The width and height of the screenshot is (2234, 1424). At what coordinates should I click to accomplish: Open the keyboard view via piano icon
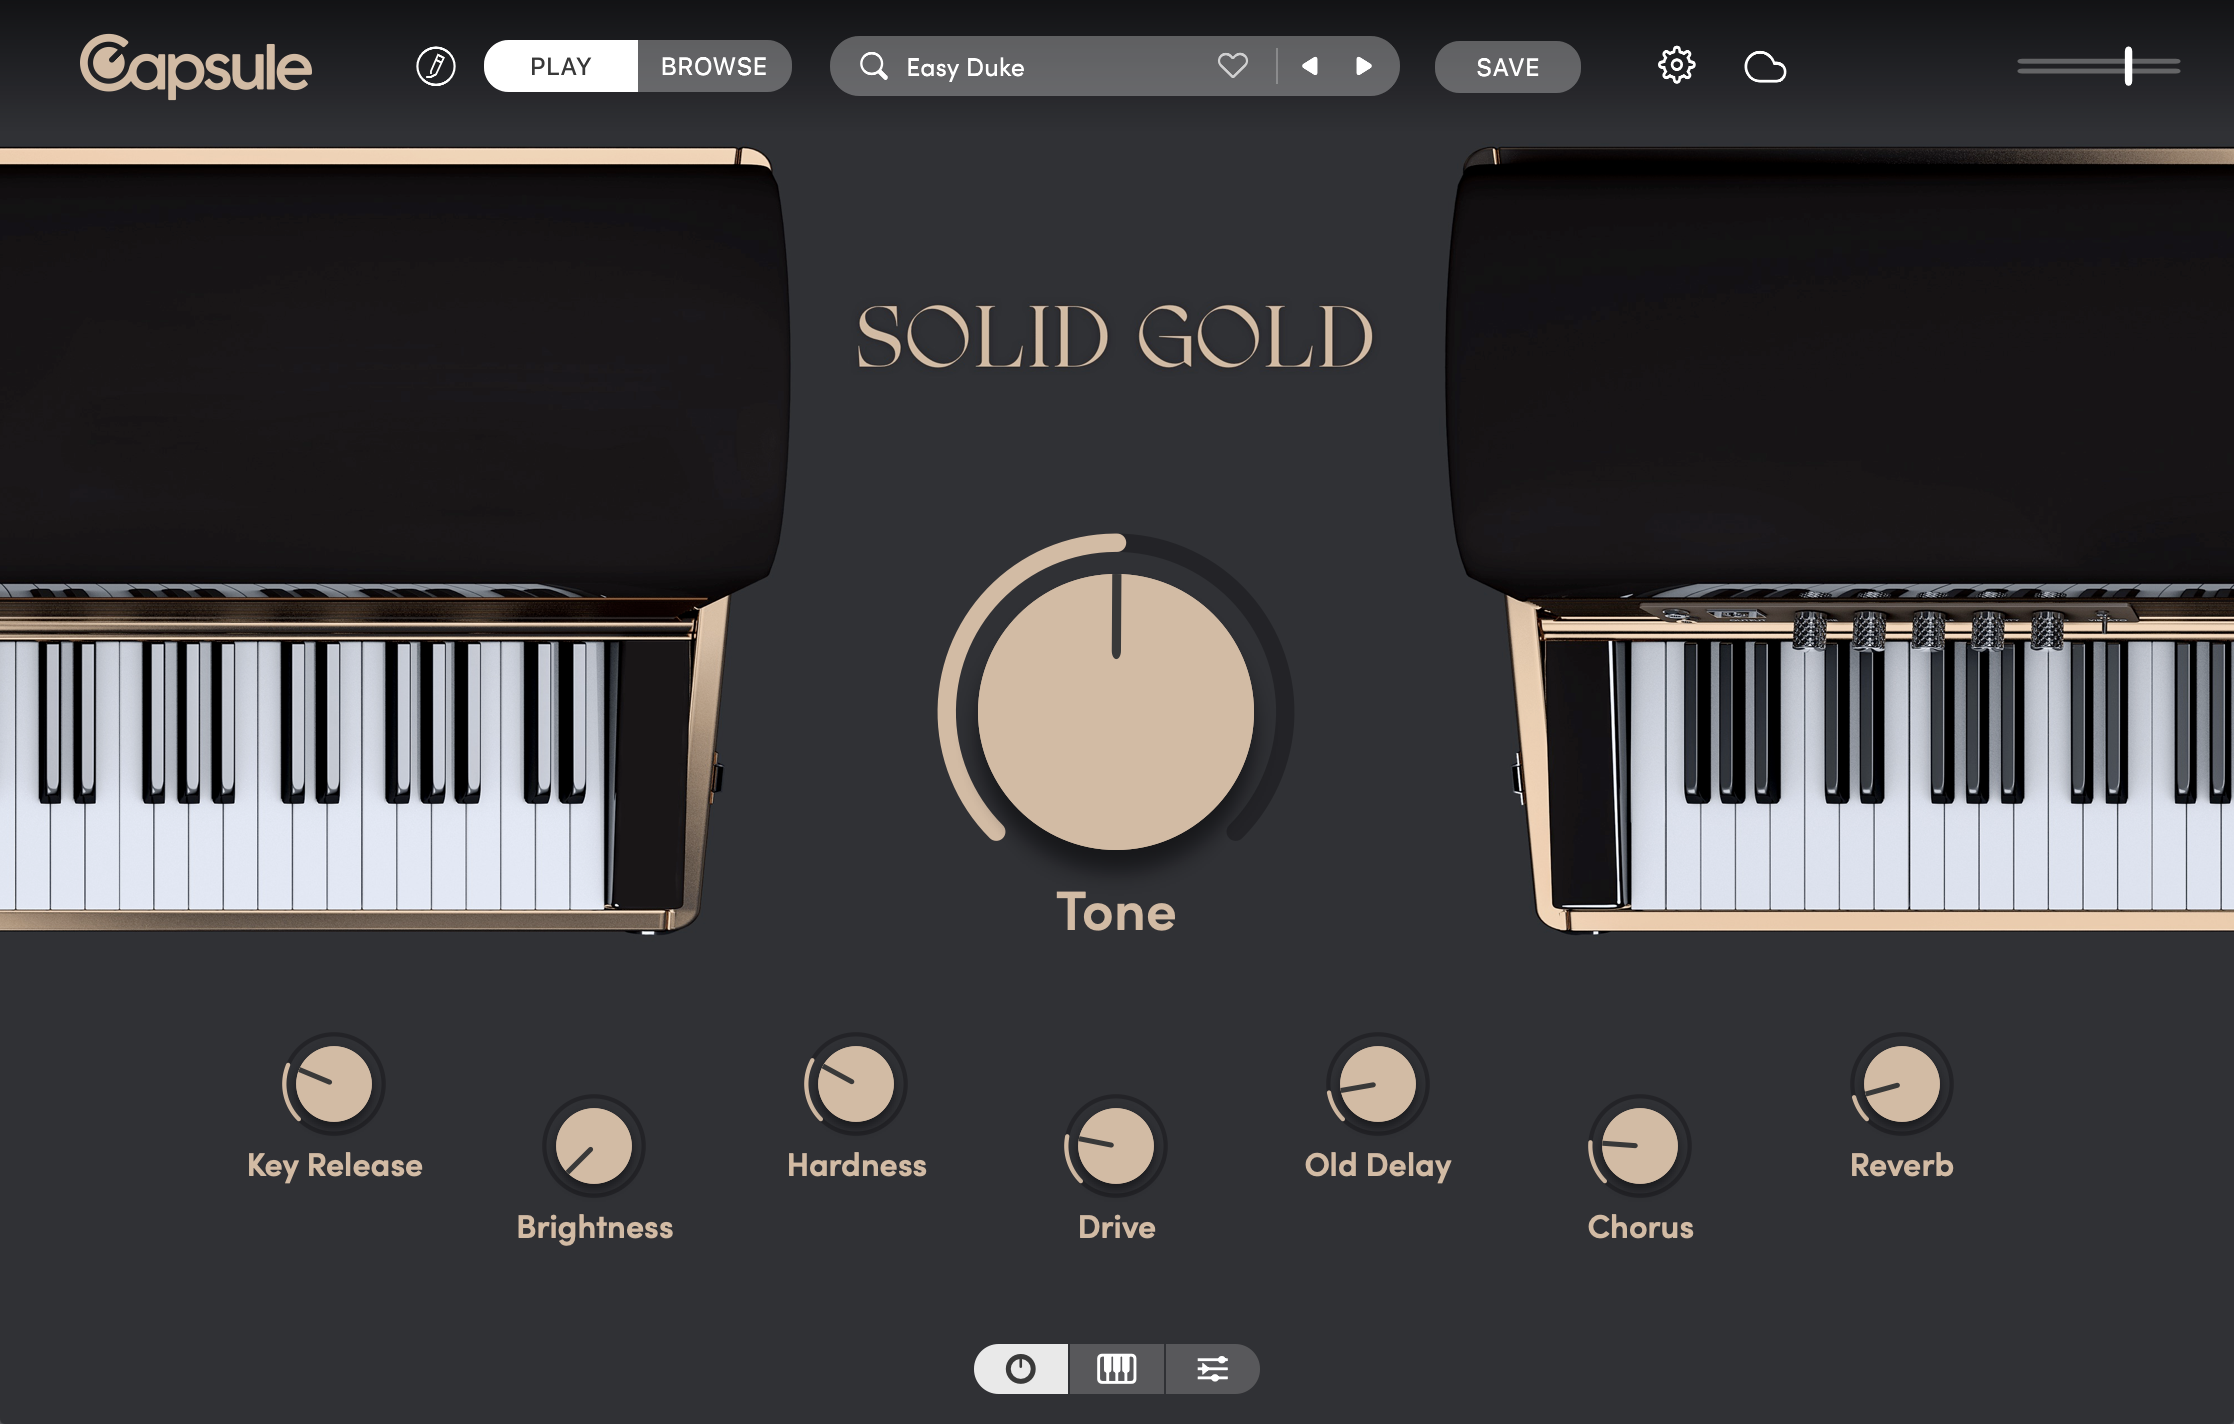1116,1369
